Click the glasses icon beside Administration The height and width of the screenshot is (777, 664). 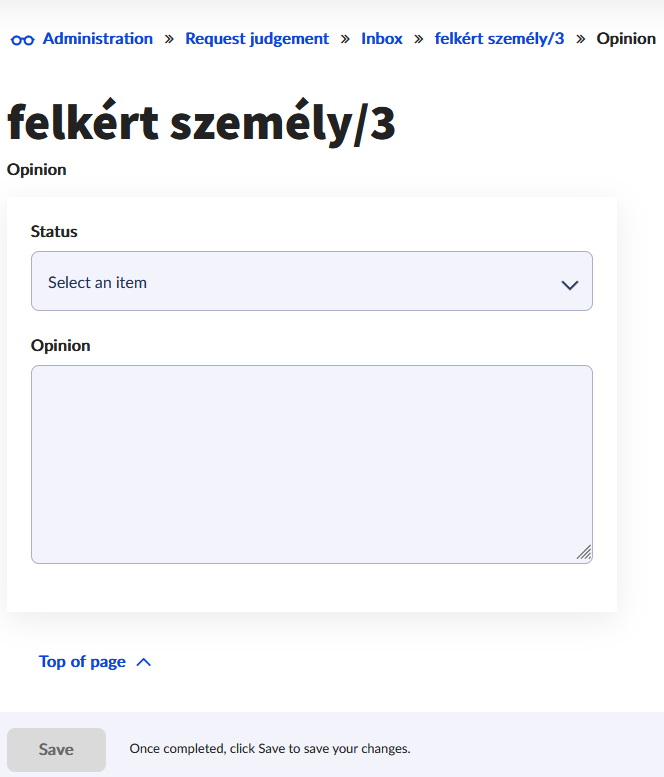point(22,40)
